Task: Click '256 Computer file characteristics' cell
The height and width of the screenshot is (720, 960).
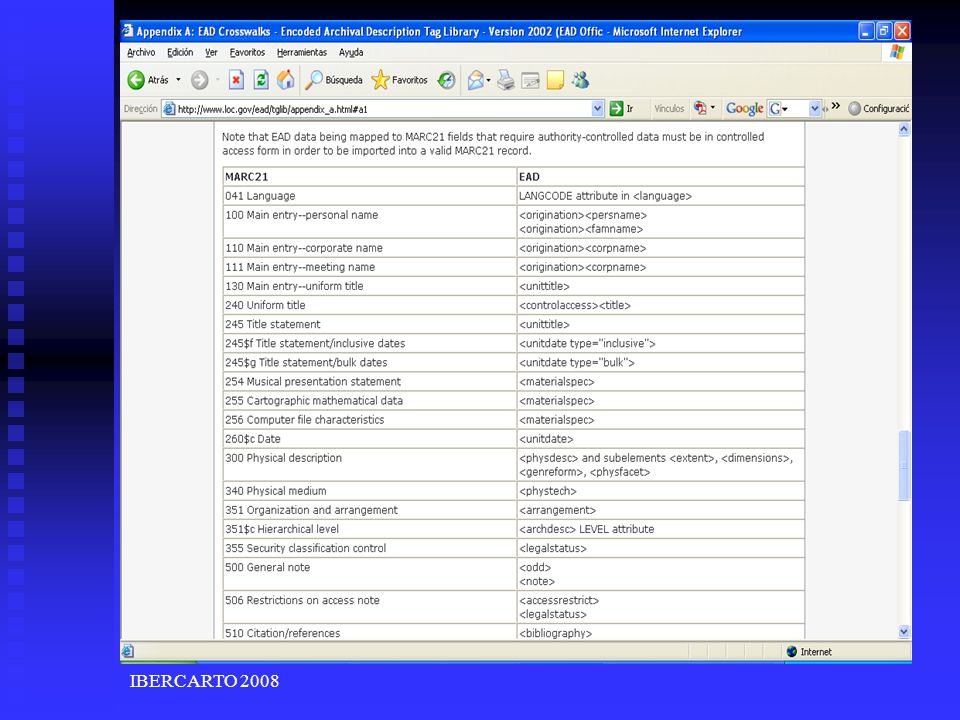Action: point(370,419)
